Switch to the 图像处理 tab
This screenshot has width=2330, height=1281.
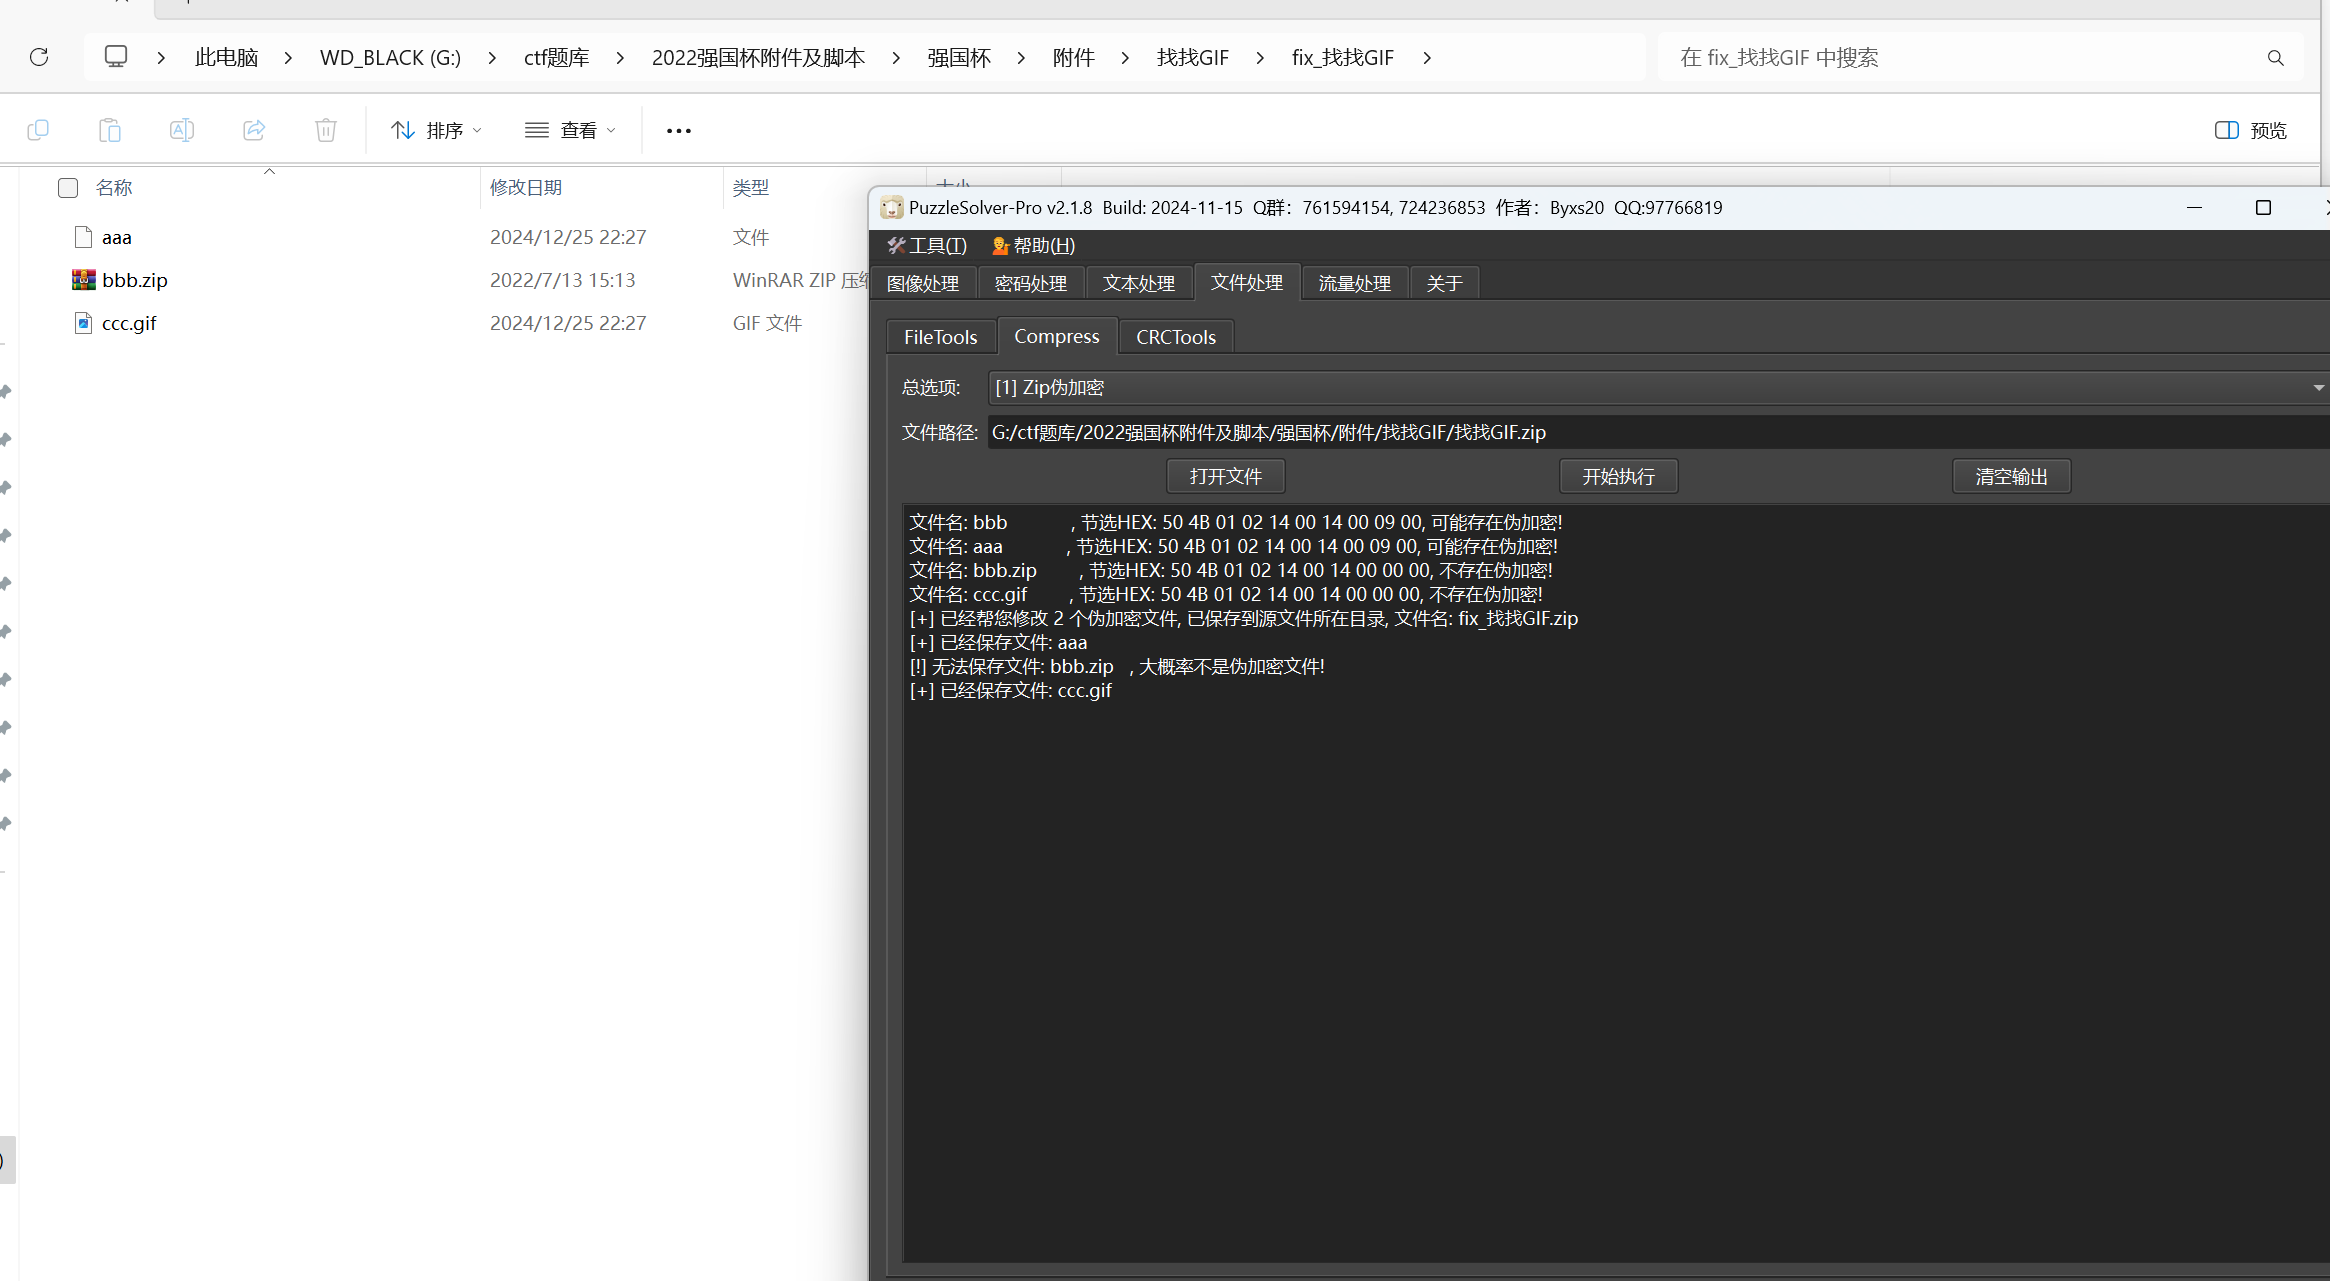[923, 284]
